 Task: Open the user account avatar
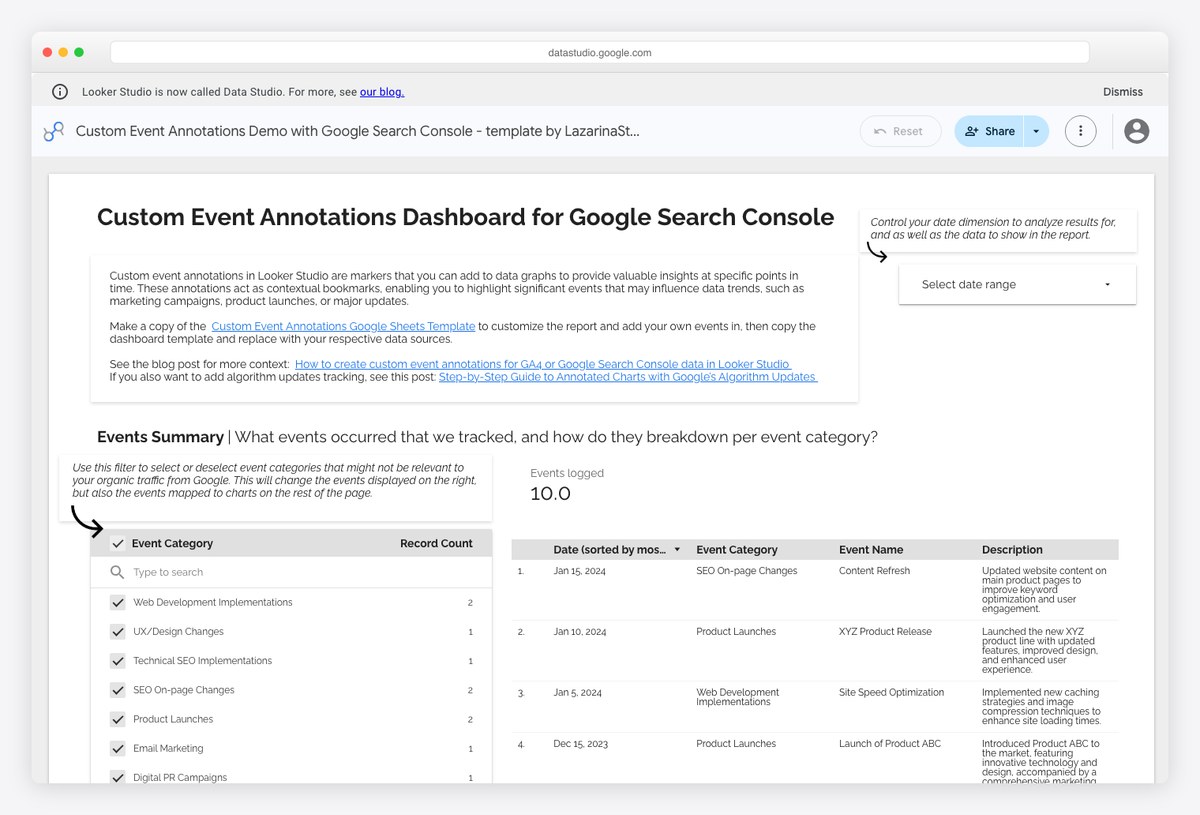(x=1136, y=131)
